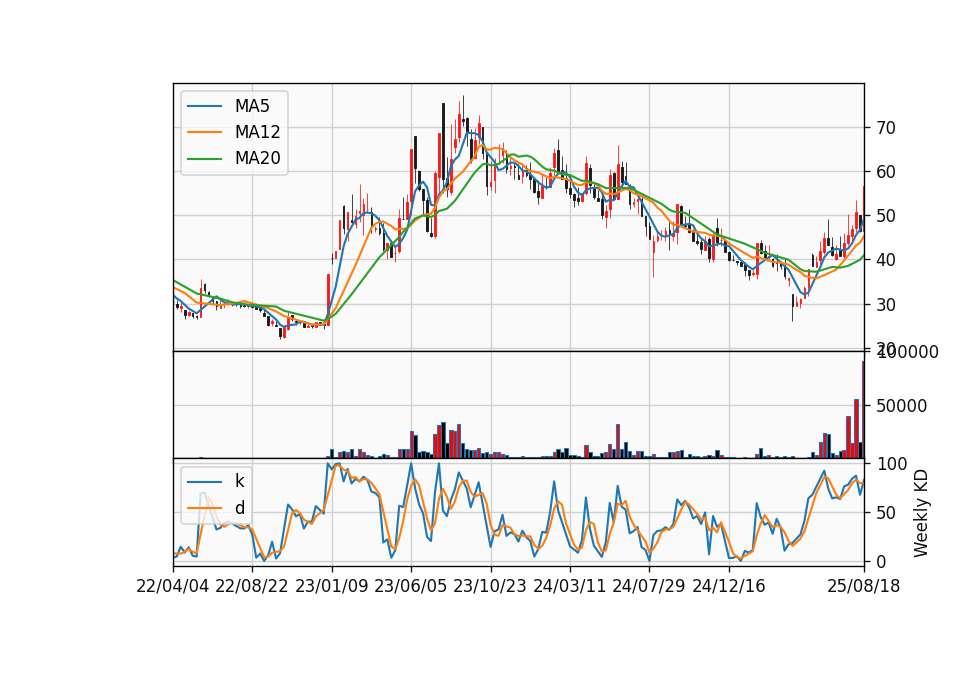The height and width of the screenshot is (690, 960).
Task: Click the d legend label
Action: pos(240,508)
